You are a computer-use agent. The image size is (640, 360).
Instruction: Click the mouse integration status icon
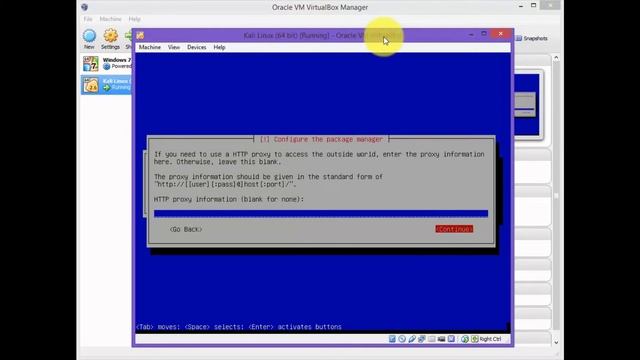point(465,339)
